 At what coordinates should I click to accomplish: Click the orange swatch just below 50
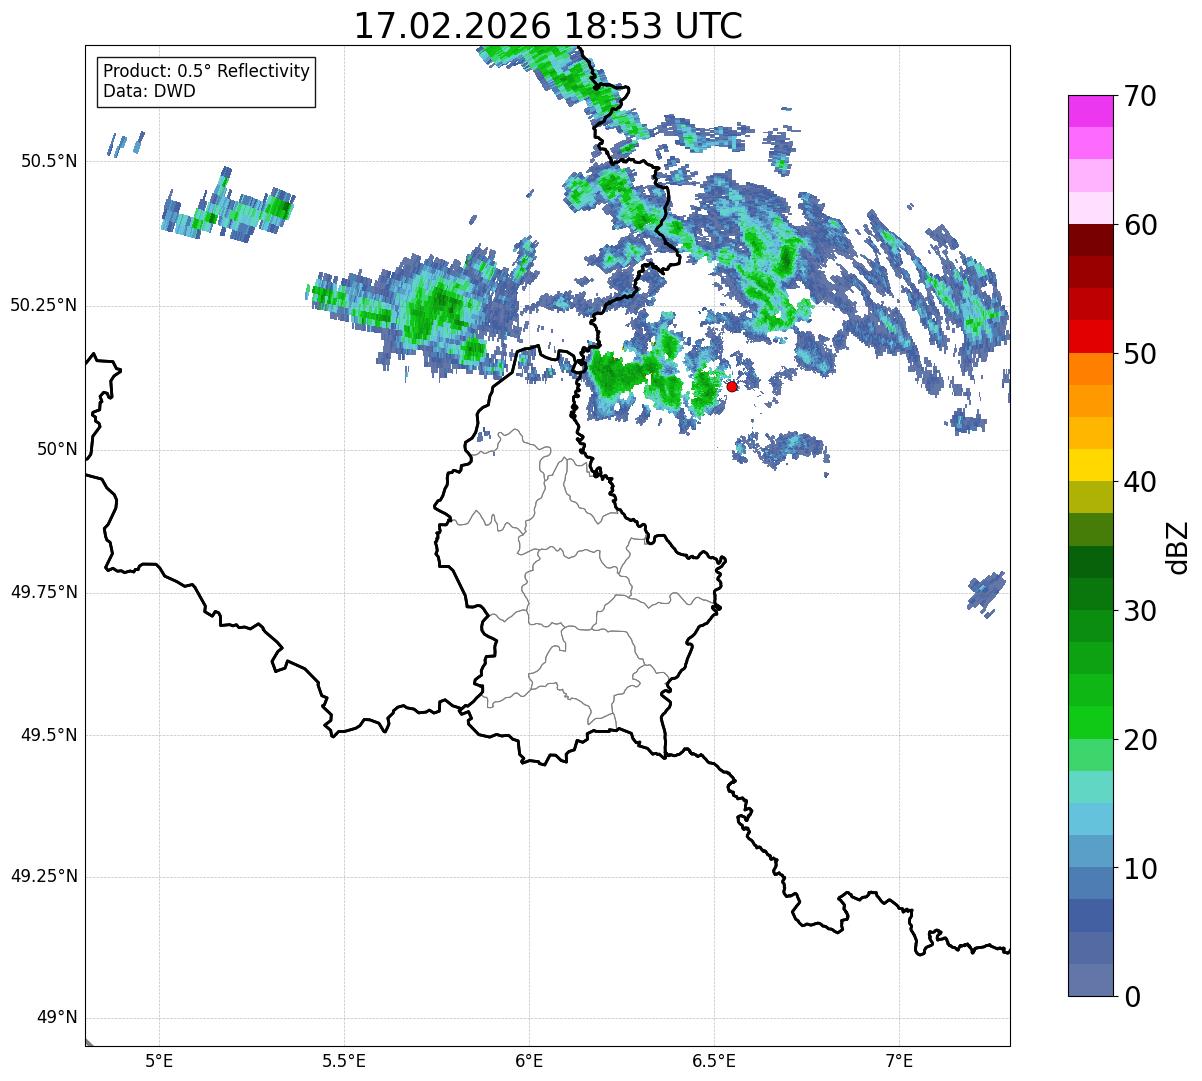point(1090,369)
